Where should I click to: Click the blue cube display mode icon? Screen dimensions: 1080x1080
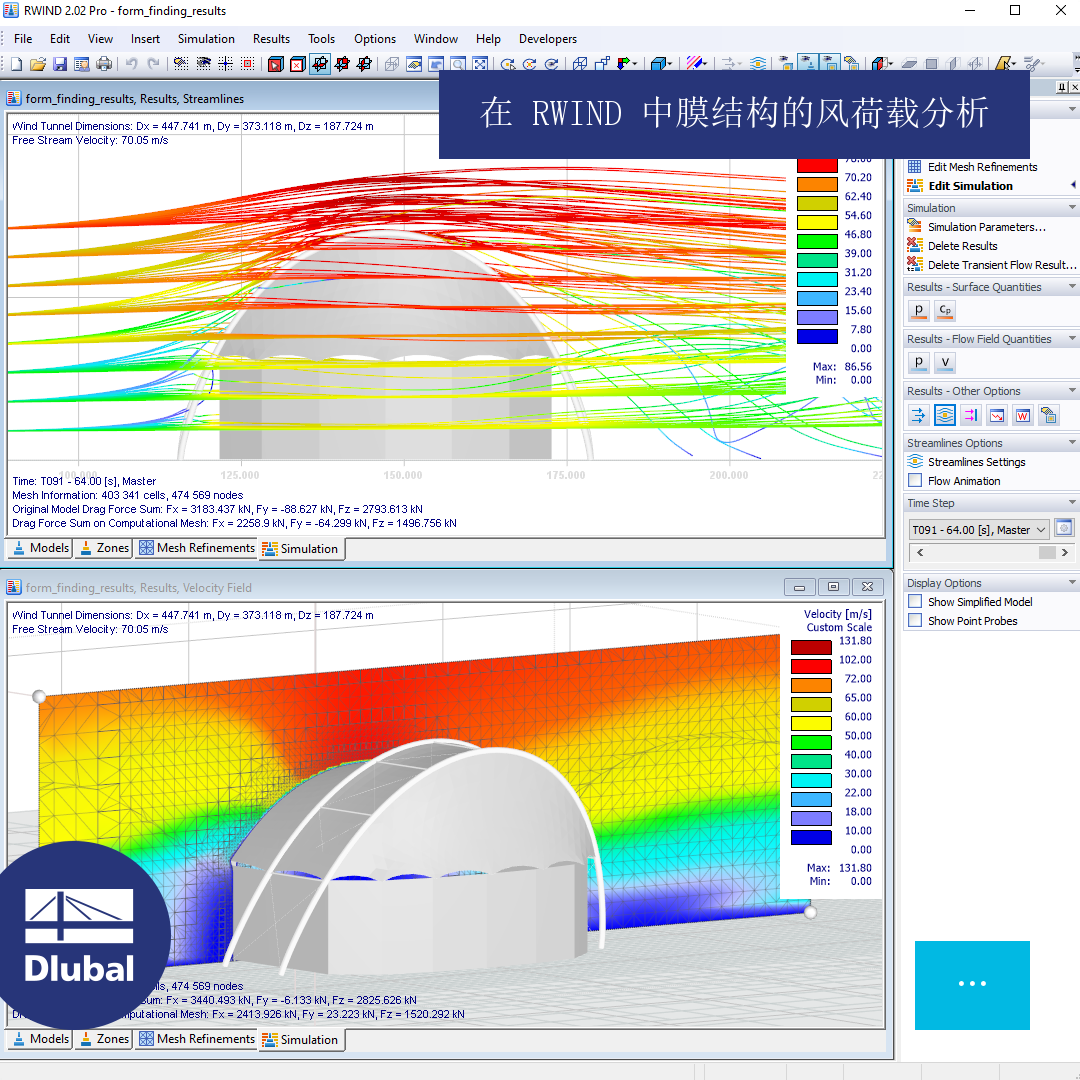pos(658,64)
